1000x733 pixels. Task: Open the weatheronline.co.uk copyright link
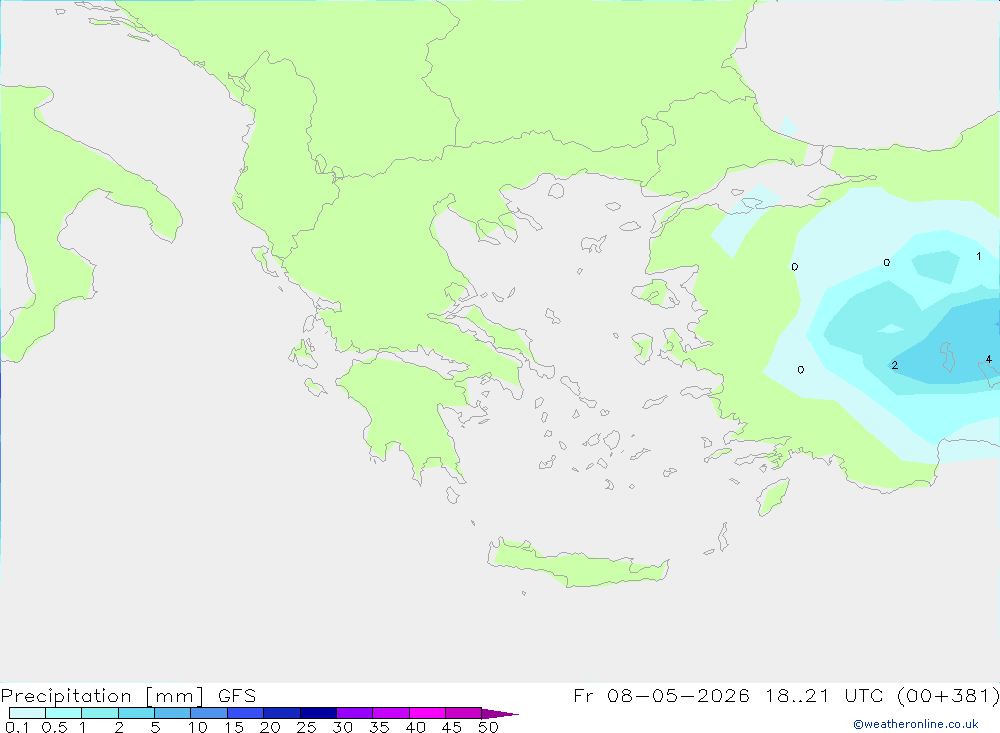[x=916, y=724]
